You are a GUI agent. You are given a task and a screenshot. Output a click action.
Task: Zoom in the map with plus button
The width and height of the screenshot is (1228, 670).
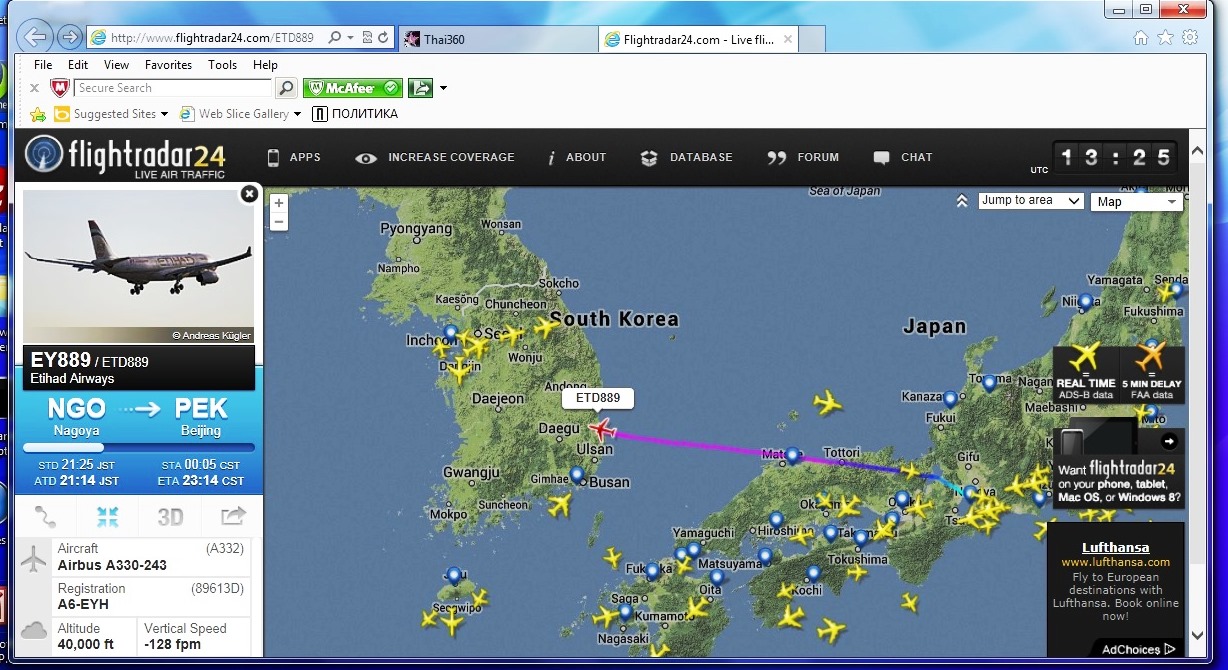[x=279, y=203]
